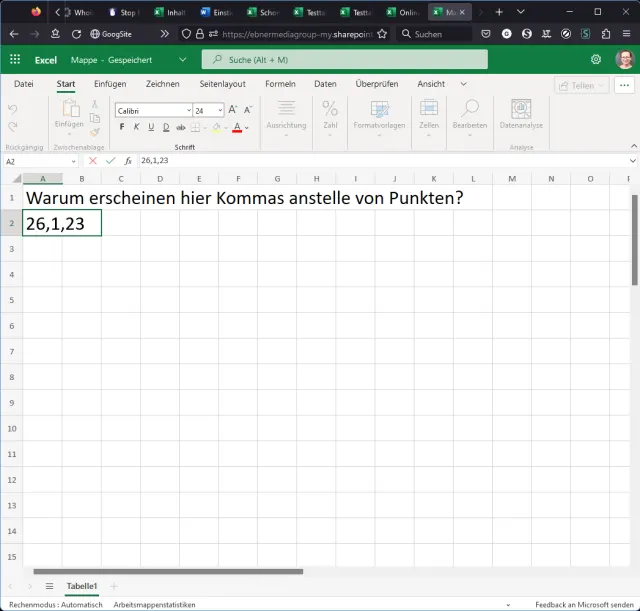Click the Excel settings gear icon
The height and width of the screenshot is (611, 640).
(596, 60)
